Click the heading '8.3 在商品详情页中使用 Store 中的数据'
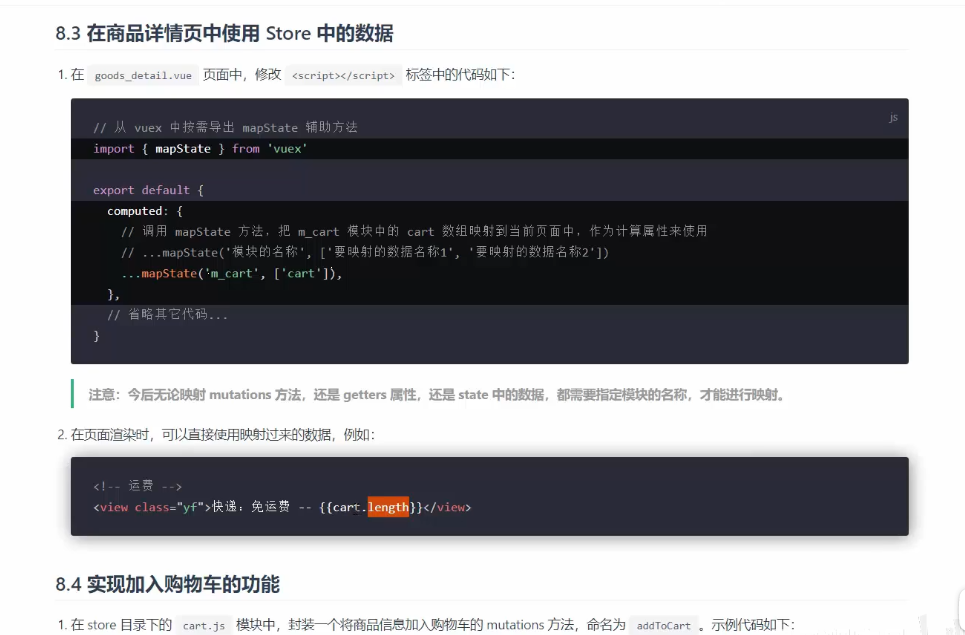 pyautogui.click(x=224, y=33)
